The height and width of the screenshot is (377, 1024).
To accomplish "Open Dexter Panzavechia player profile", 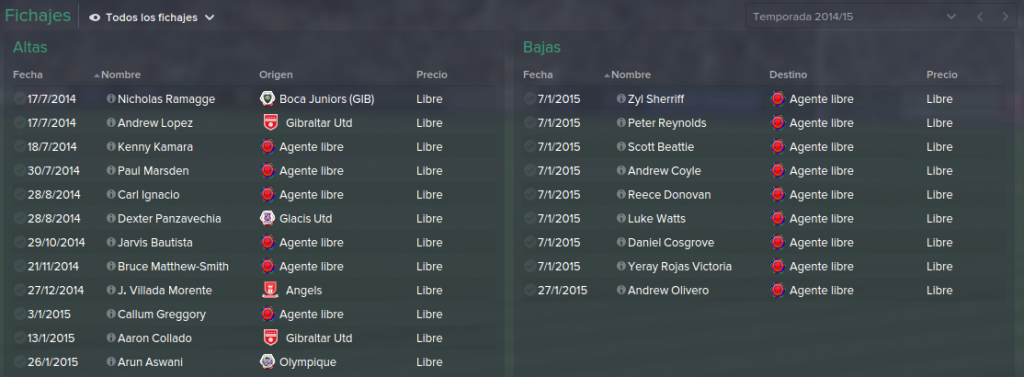I will (169, 218).
